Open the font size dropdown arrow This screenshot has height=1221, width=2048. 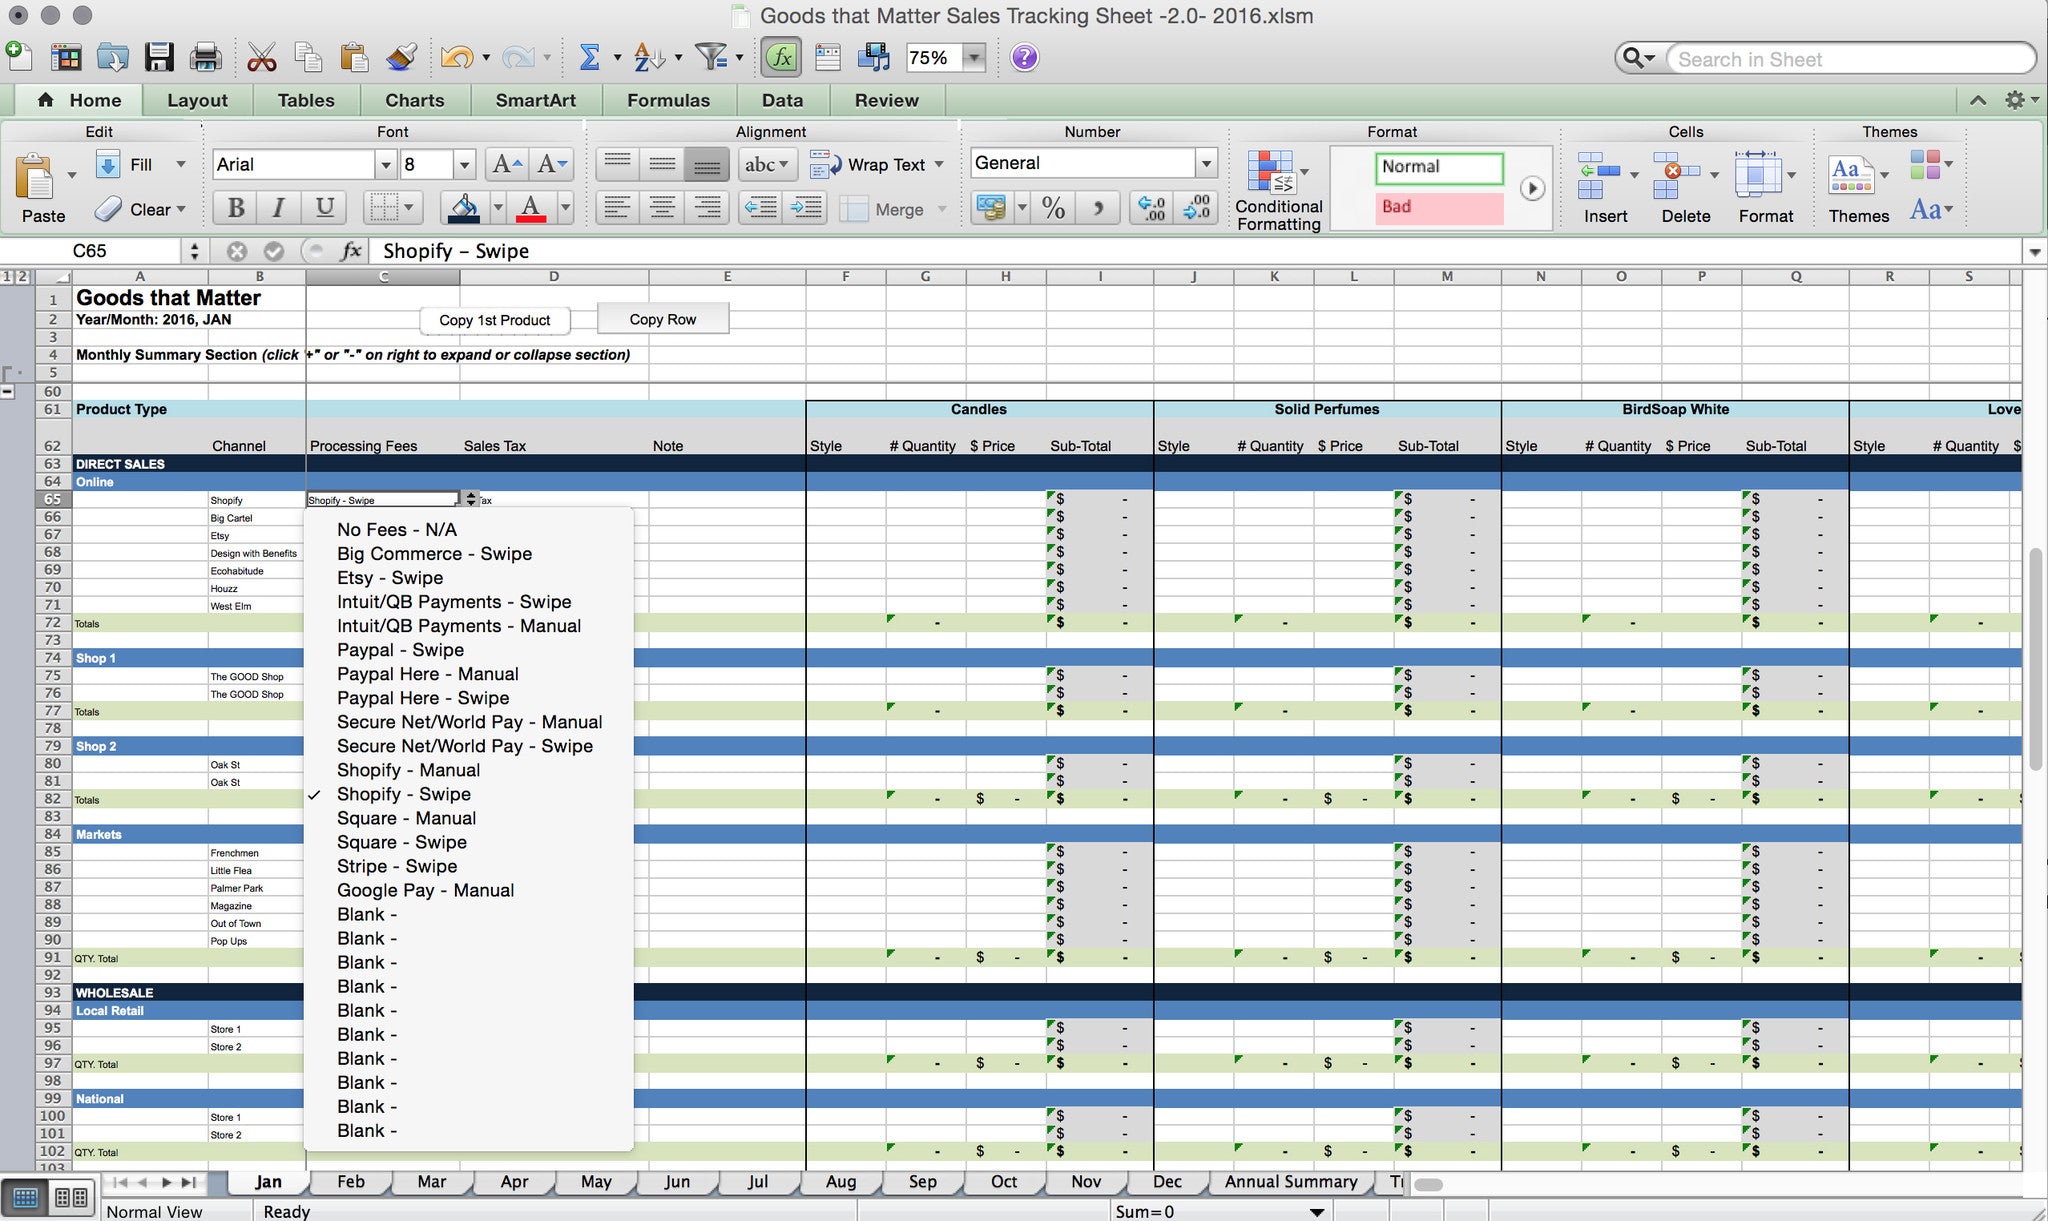tap(464, 165)
